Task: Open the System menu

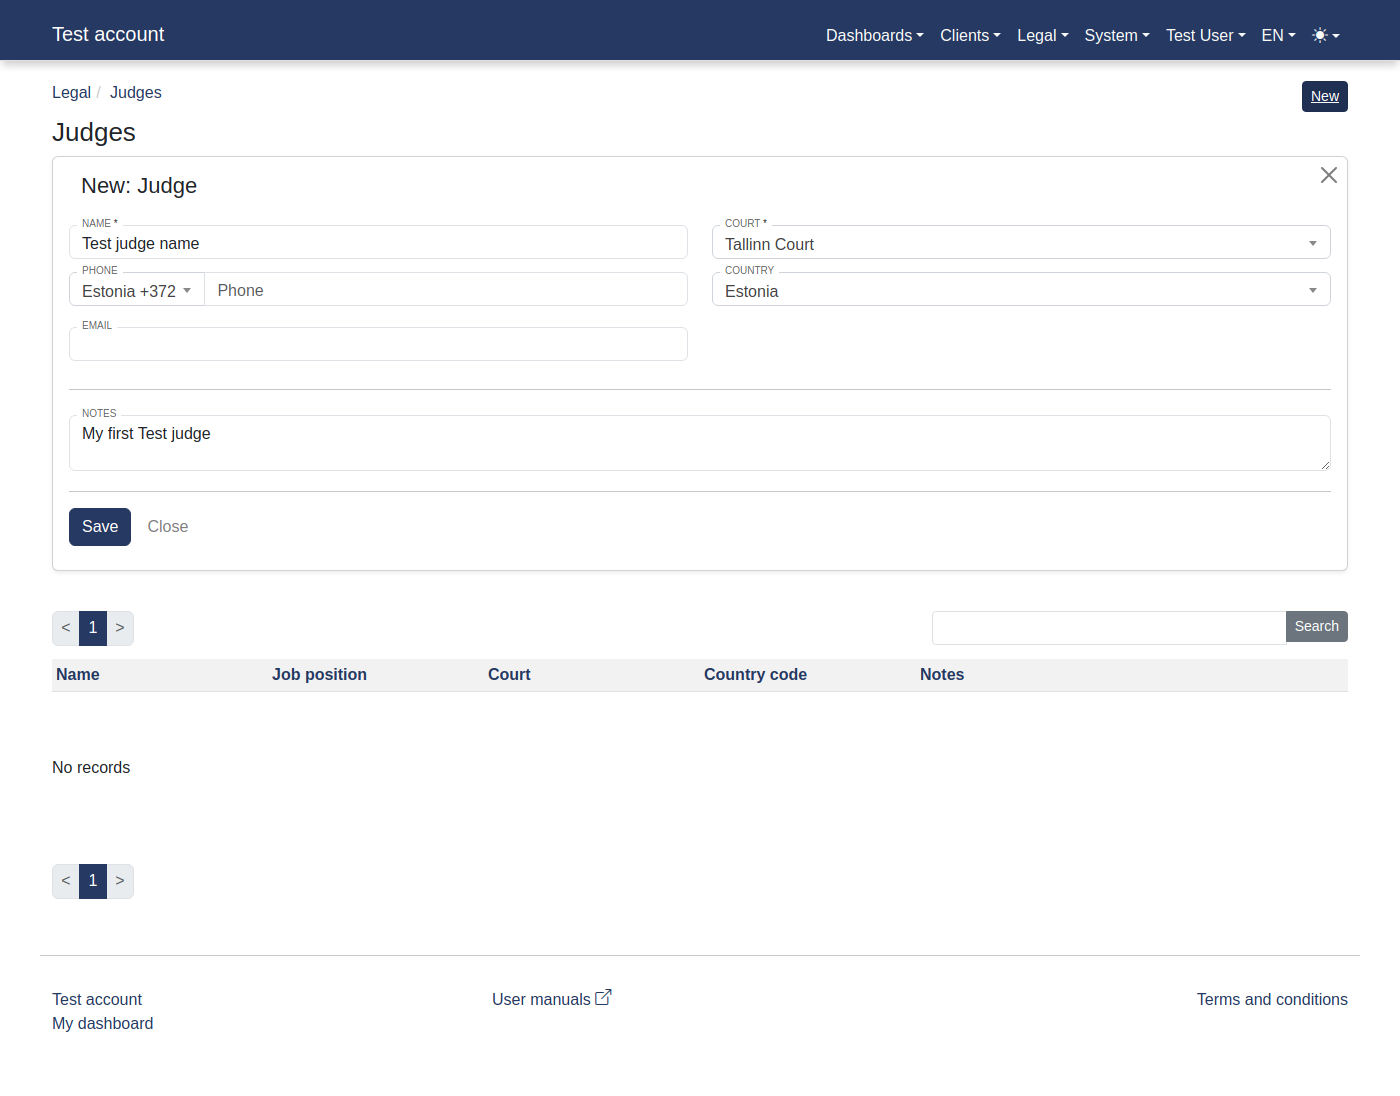Action: (x=1116, y=35)
